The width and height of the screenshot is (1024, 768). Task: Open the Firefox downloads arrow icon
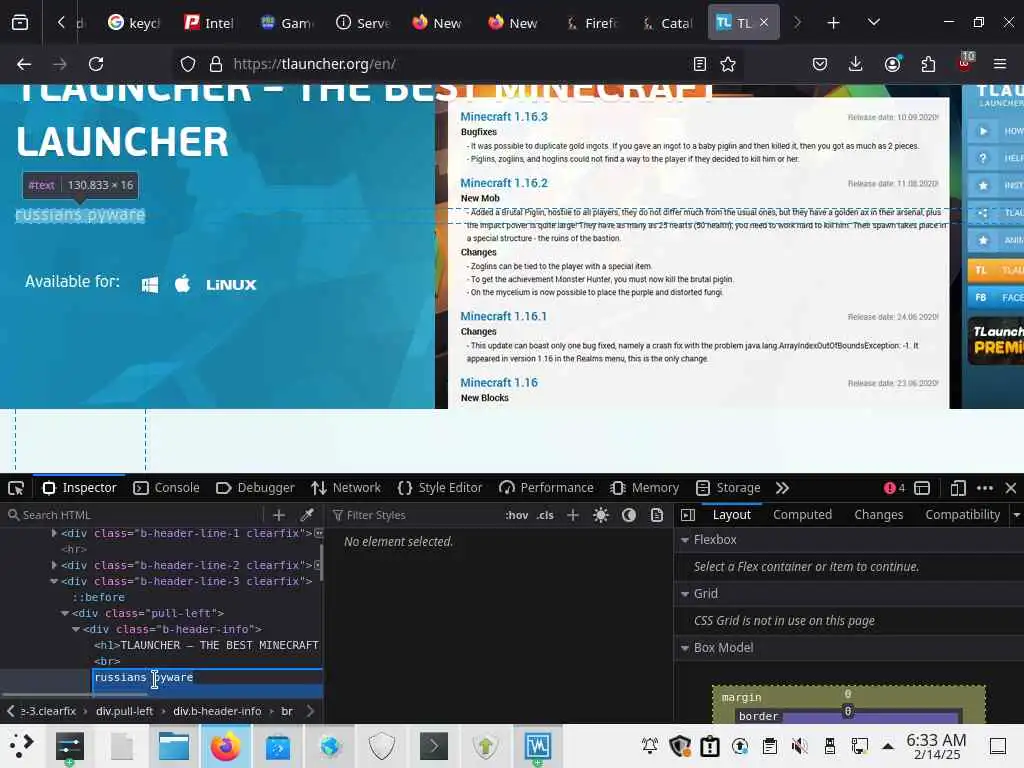coord(856,64)
